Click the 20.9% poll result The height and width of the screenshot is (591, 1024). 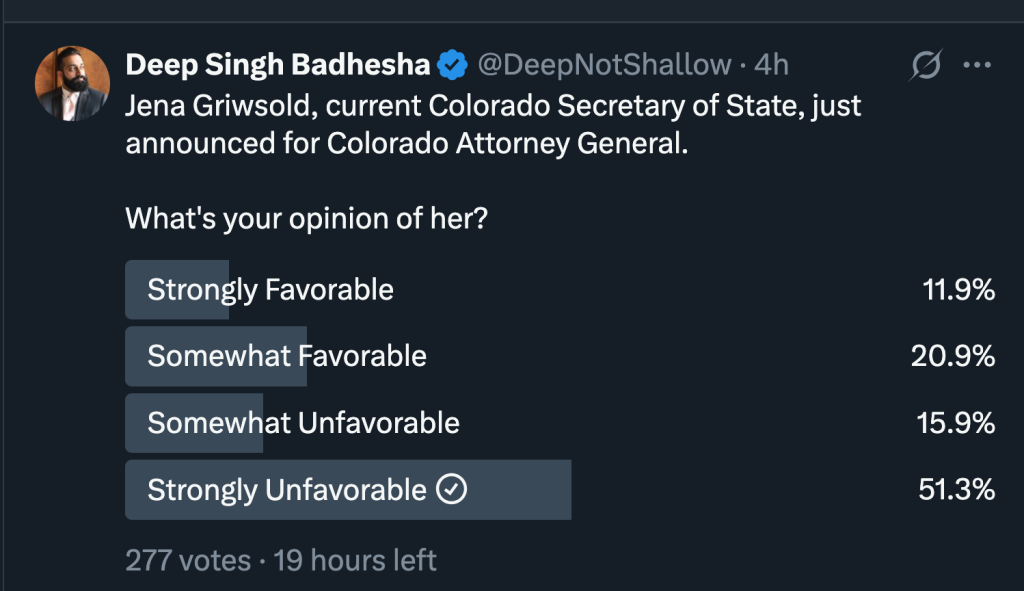tap(953, 356)
